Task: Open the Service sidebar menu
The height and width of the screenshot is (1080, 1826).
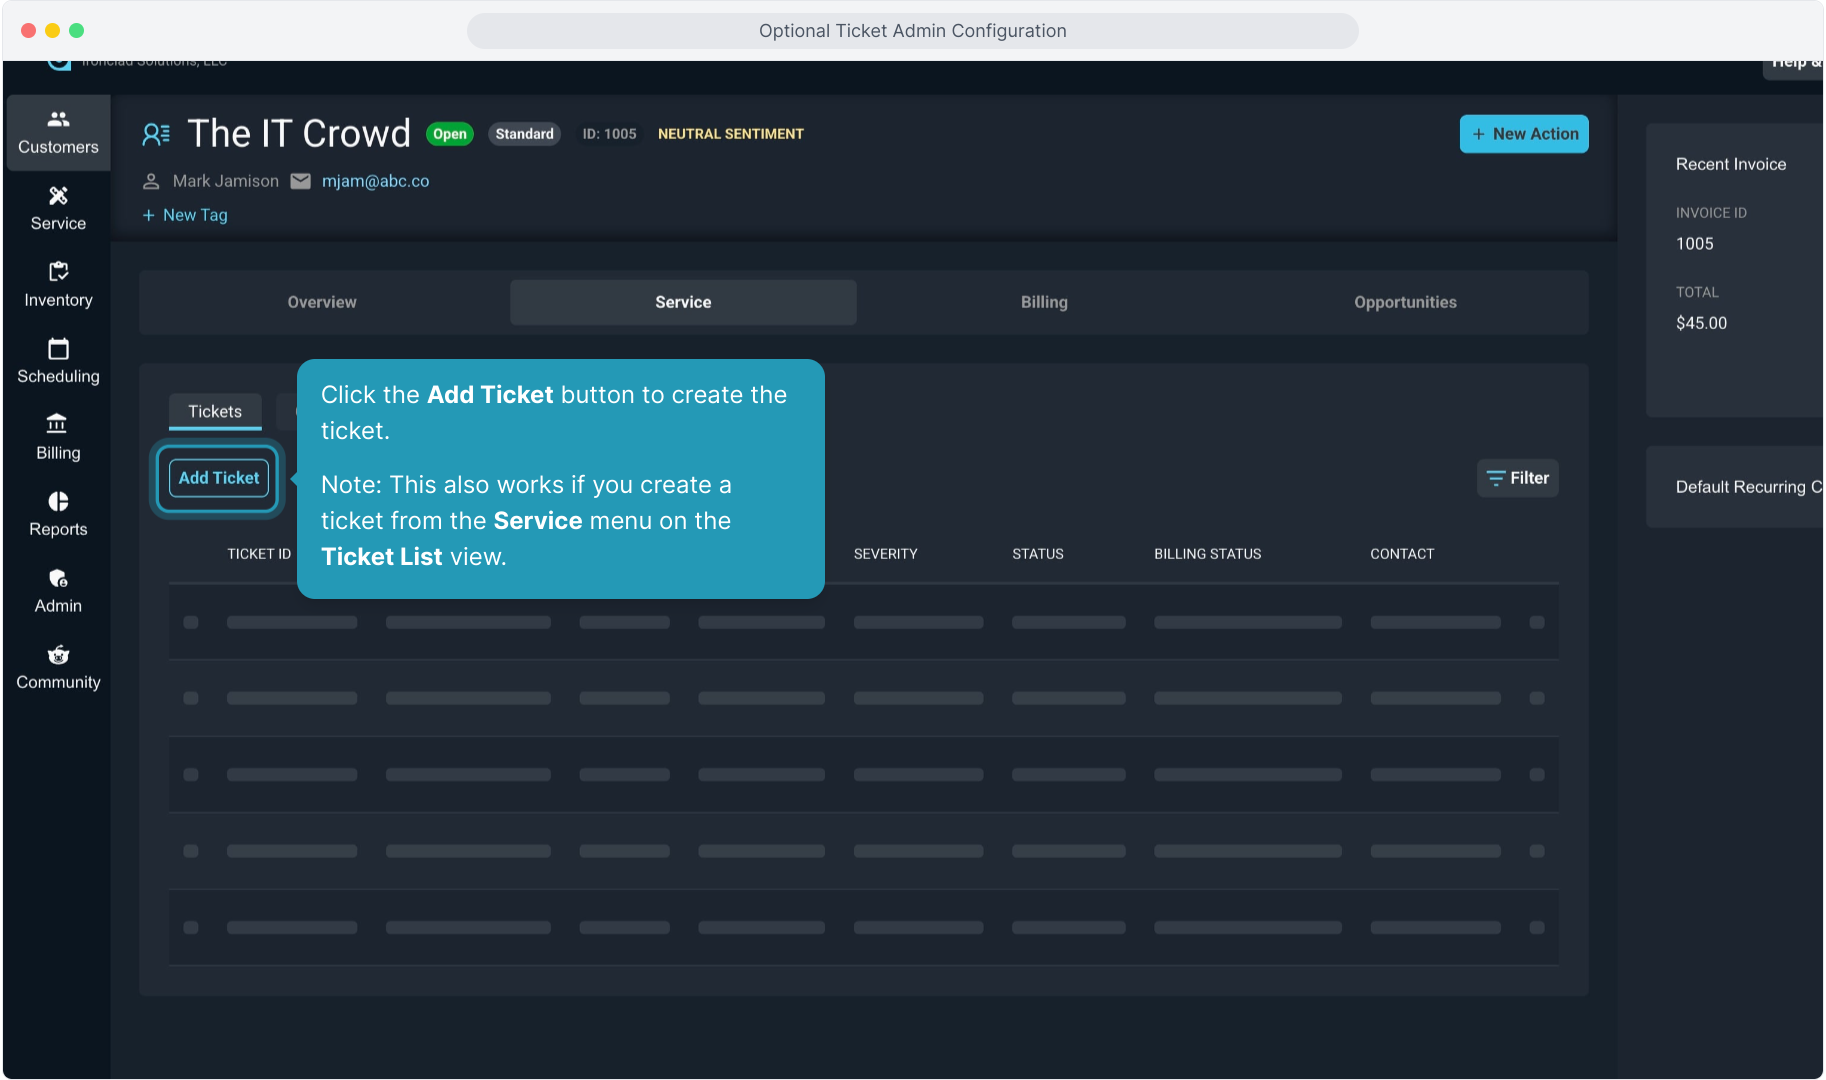Action: (58, 208)
